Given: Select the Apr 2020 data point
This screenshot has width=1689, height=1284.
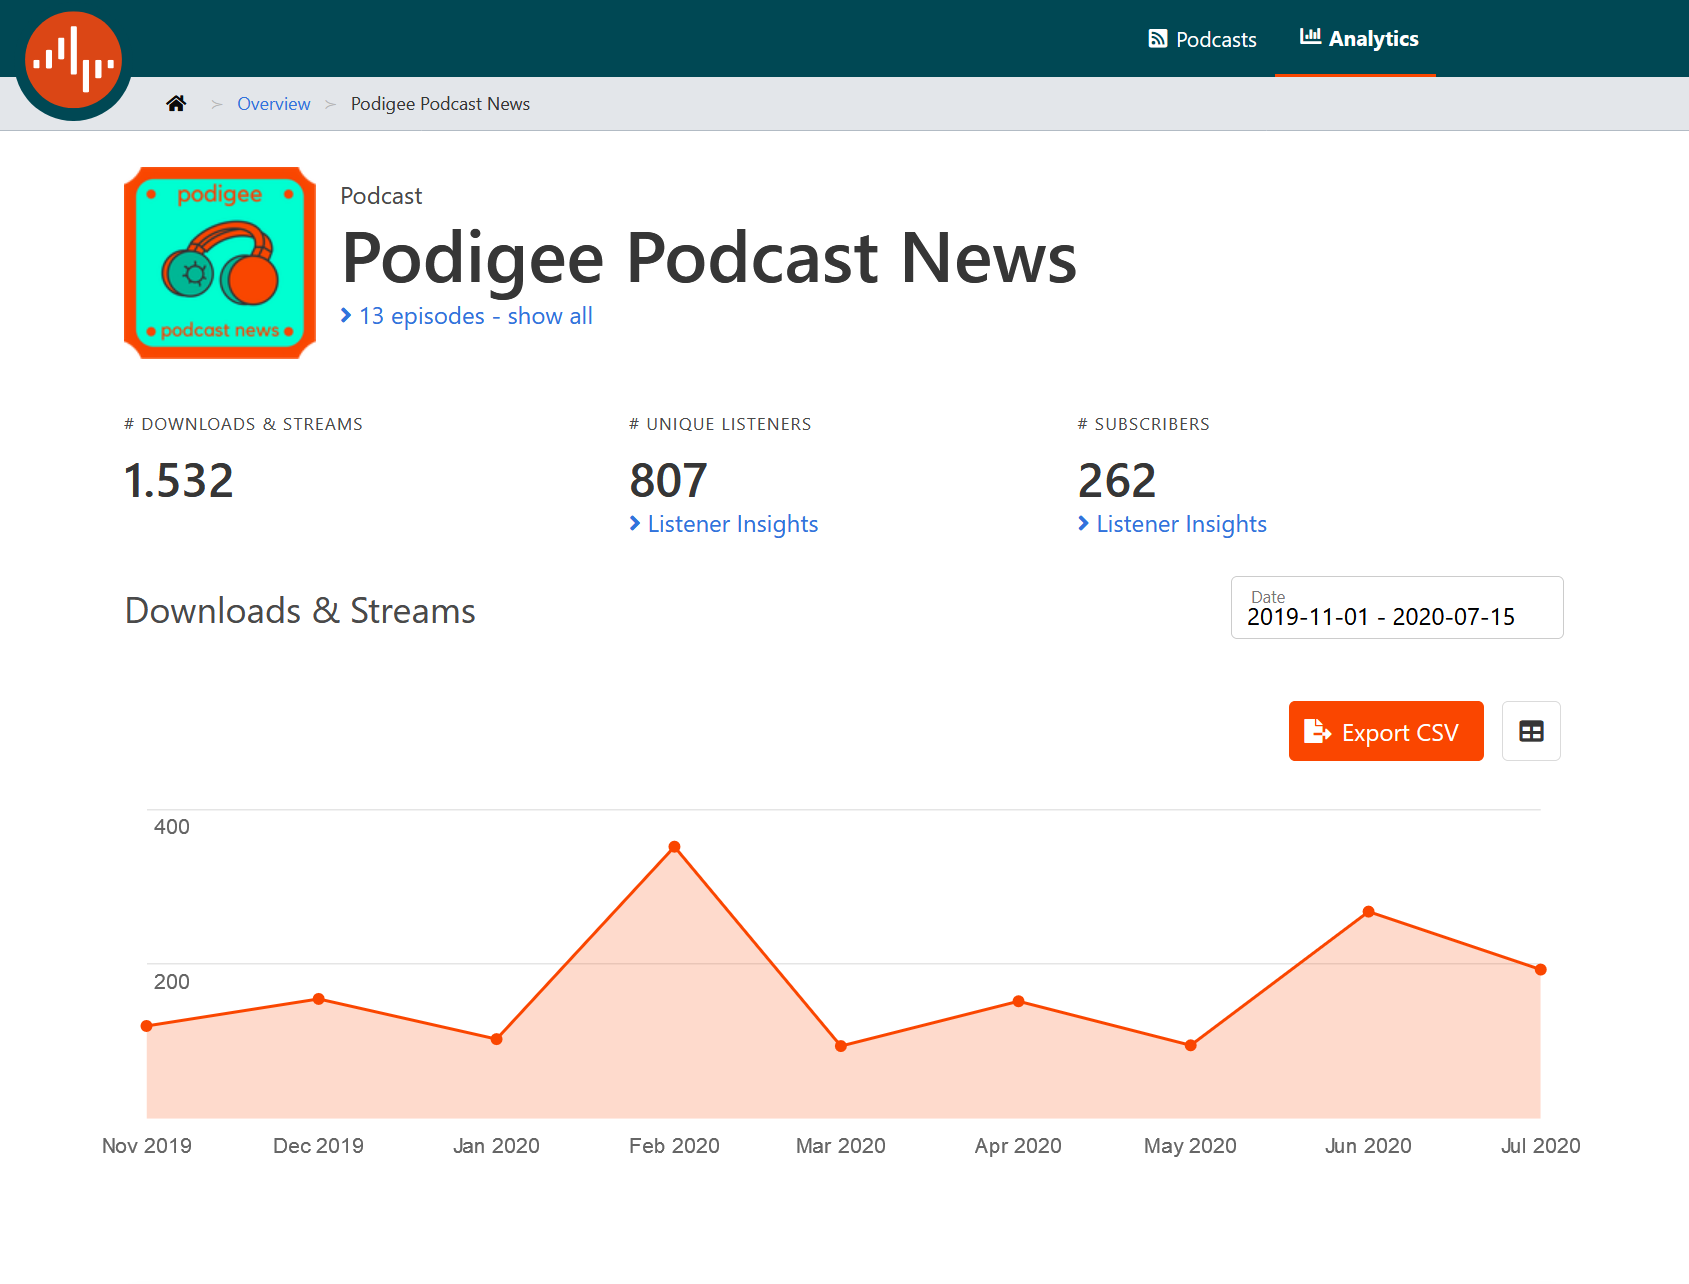Looking at the screenshot, I should click(1019, 1001).
